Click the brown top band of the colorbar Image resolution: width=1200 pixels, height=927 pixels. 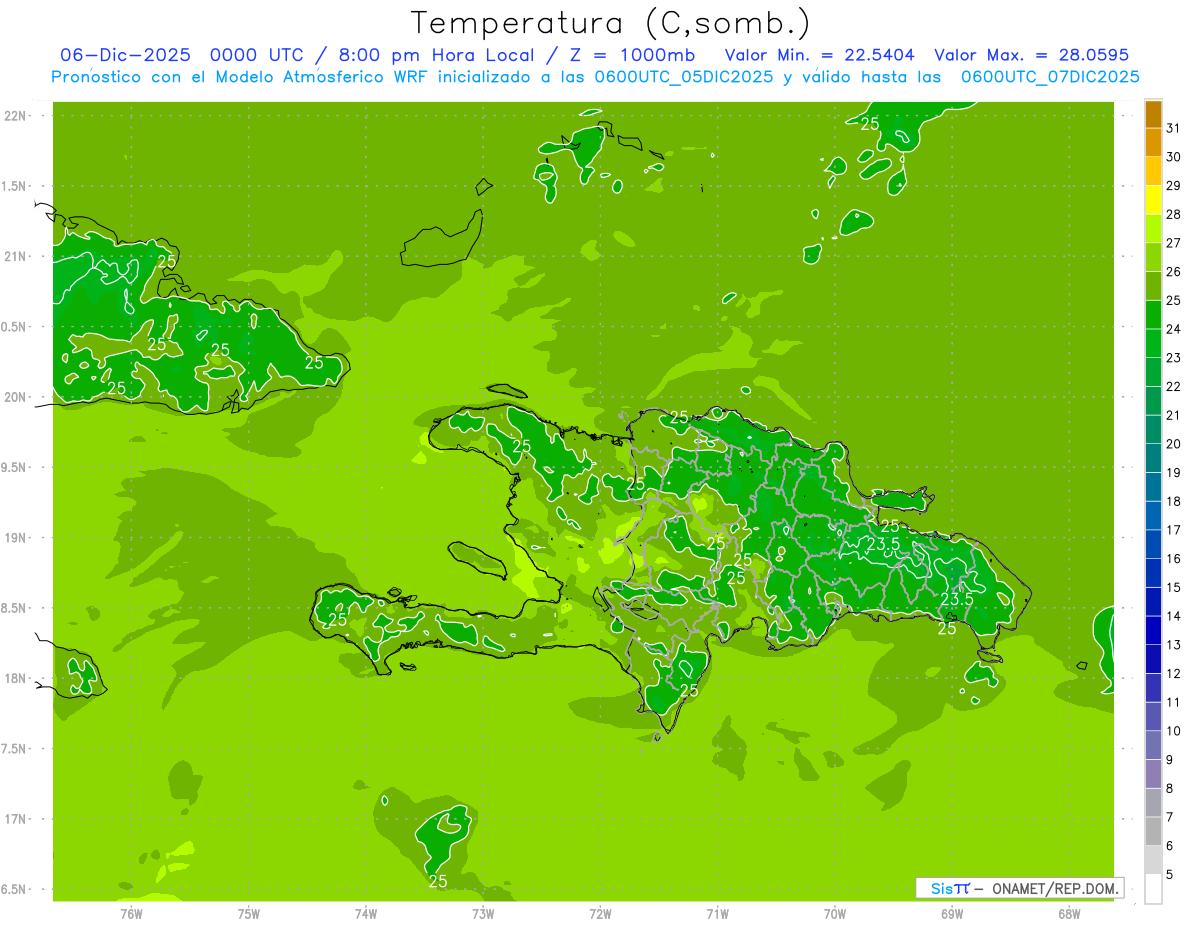(1153, 115)
